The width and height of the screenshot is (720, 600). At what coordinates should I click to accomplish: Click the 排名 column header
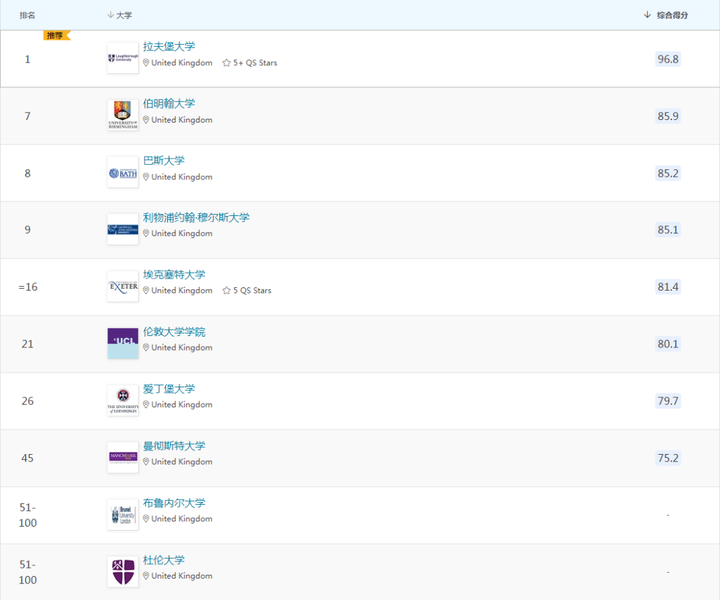tap(27, 15)
